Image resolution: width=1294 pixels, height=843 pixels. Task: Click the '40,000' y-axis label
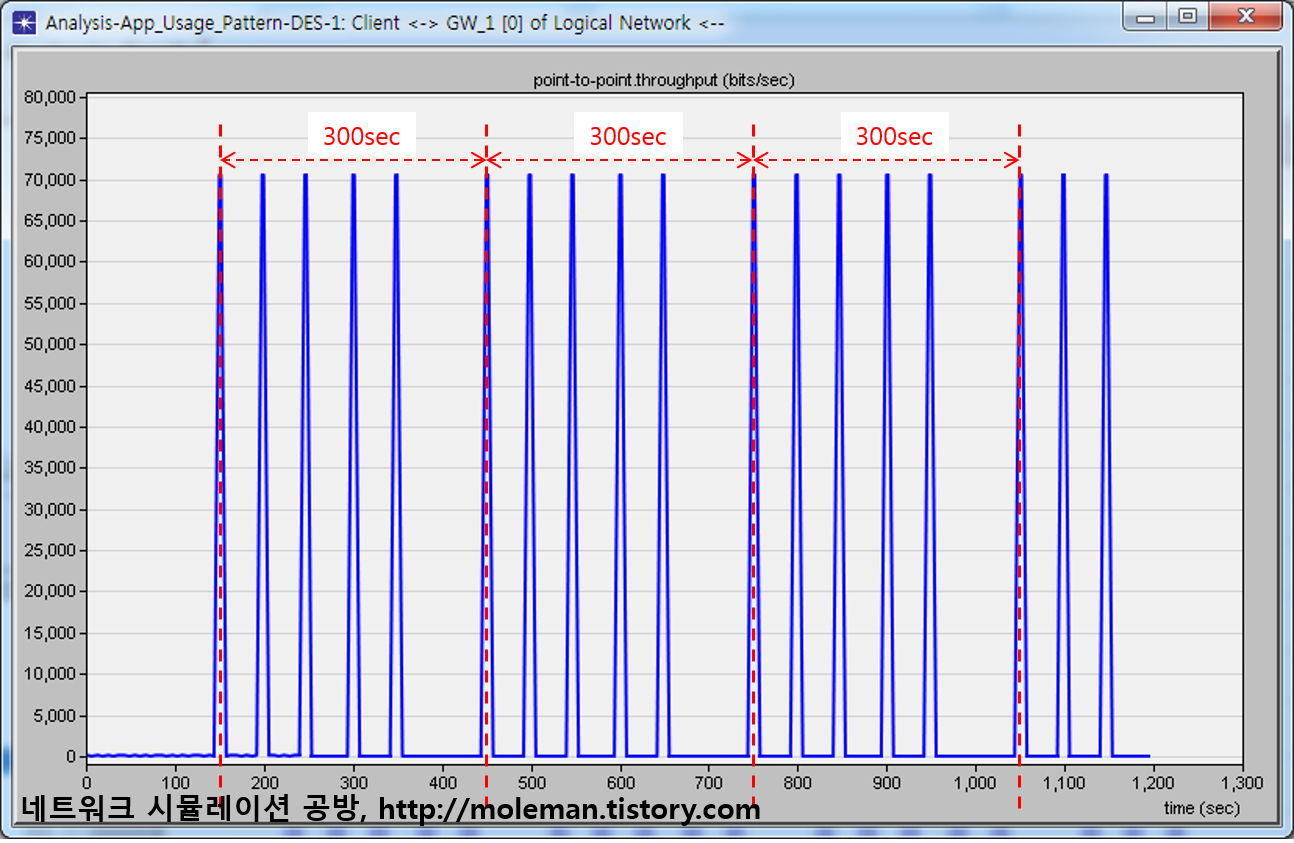click(x=50, y=427)
